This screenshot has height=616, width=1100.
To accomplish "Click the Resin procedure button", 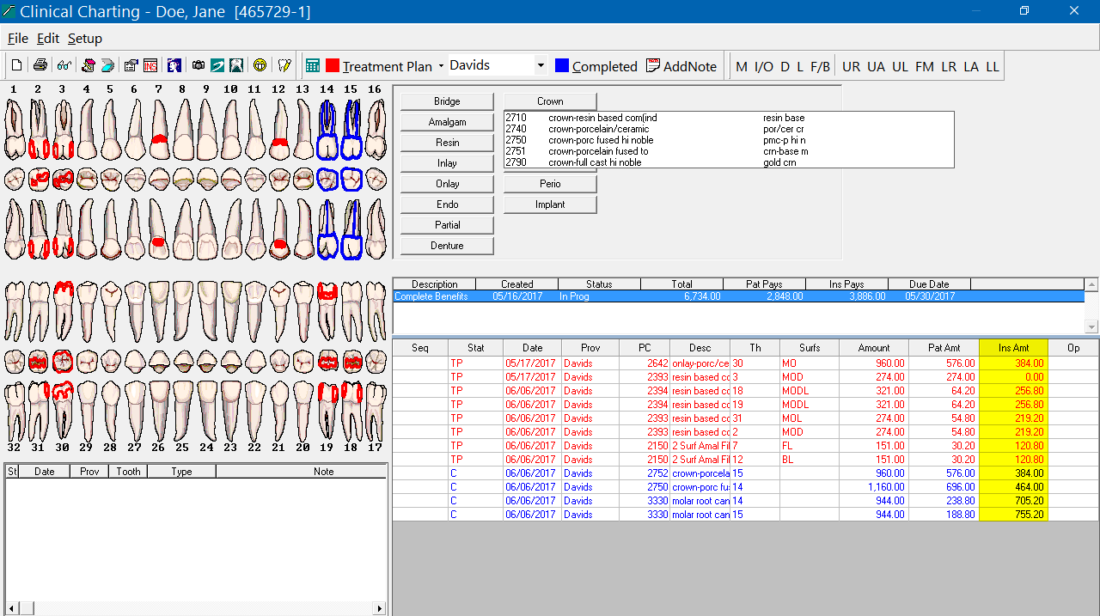I will pos(447,142).
